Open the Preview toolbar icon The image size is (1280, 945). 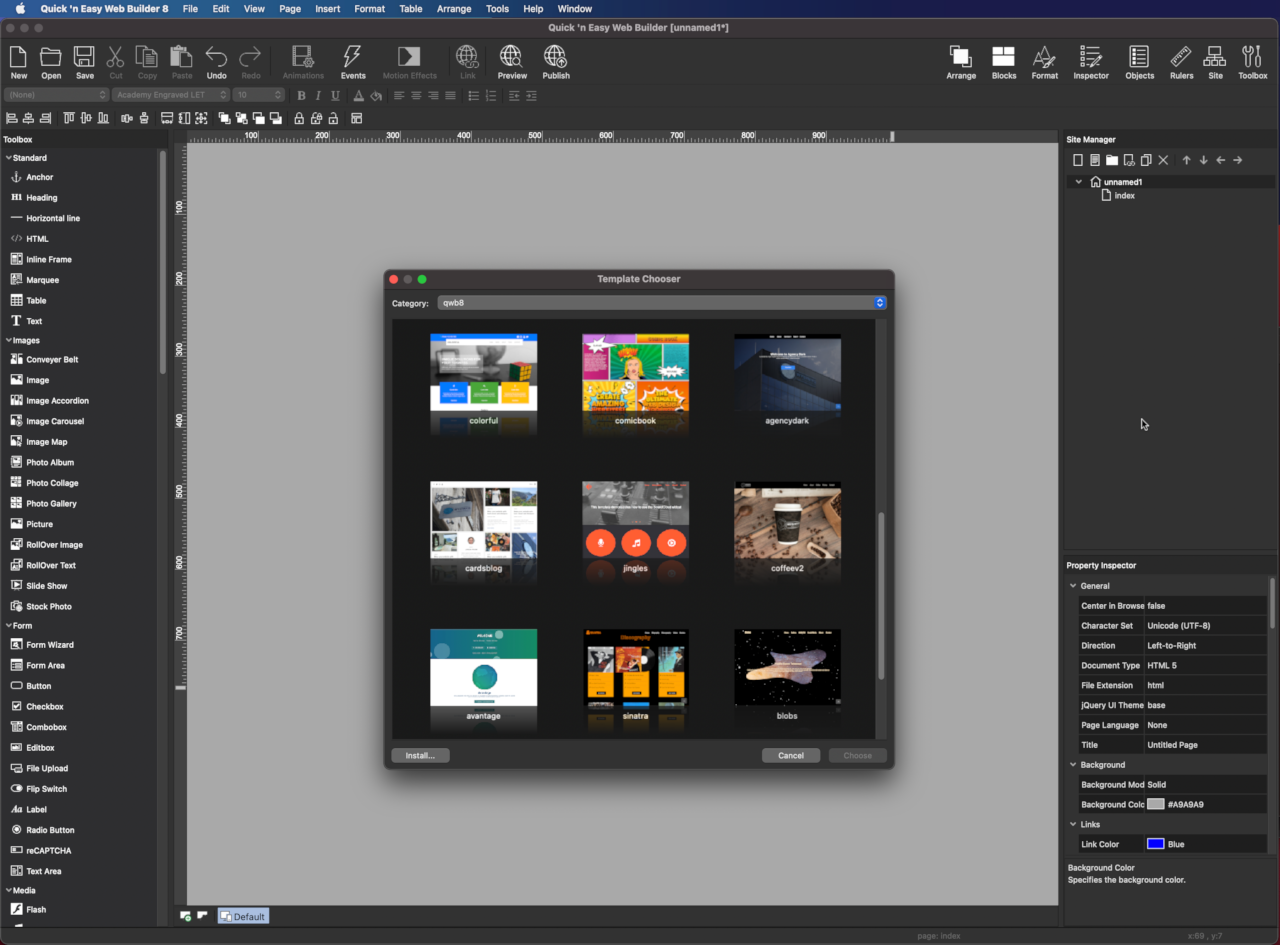pos(512,61)
